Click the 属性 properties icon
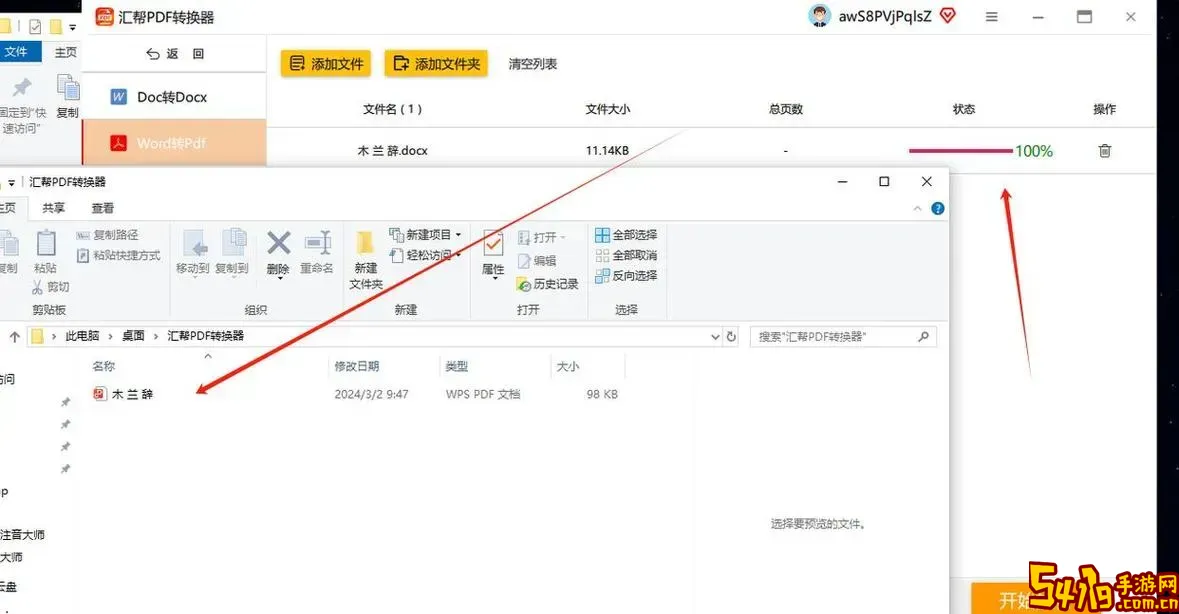The height and width of the screenshot is (614, 1179). [493, 244]
